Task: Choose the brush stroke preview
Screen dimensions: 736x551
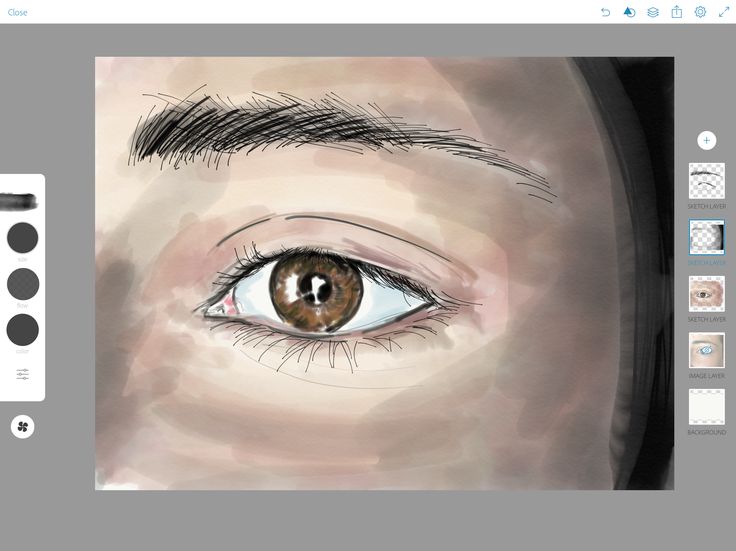Action: coord(19,201)
